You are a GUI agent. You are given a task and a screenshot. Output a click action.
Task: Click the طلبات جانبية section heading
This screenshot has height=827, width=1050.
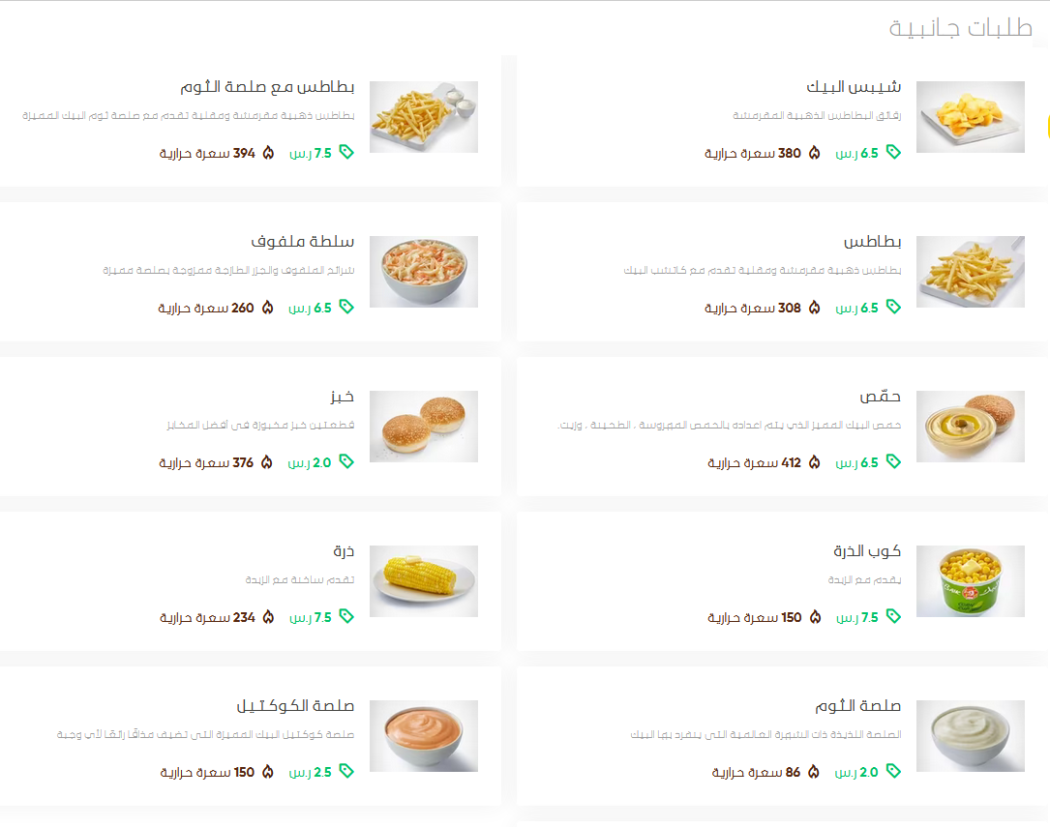point(960,27)
